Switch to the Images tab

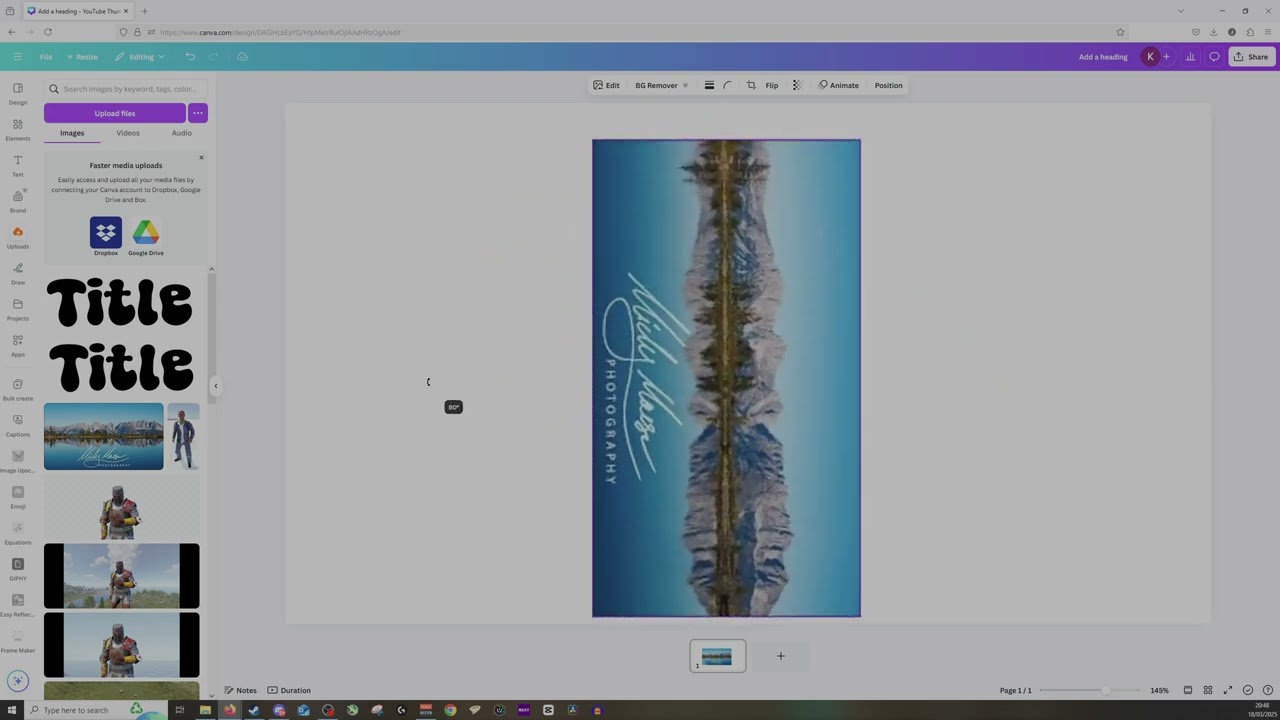click(72, 133)
